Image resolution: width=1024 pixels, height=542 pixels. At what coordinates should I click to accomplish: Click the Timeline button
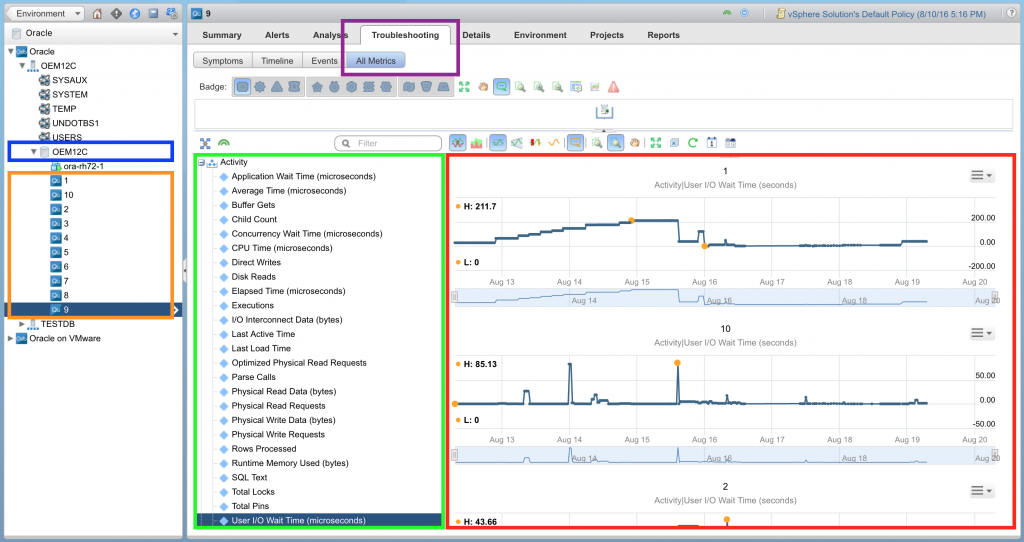pyautogui.click(x=277, y=61)
